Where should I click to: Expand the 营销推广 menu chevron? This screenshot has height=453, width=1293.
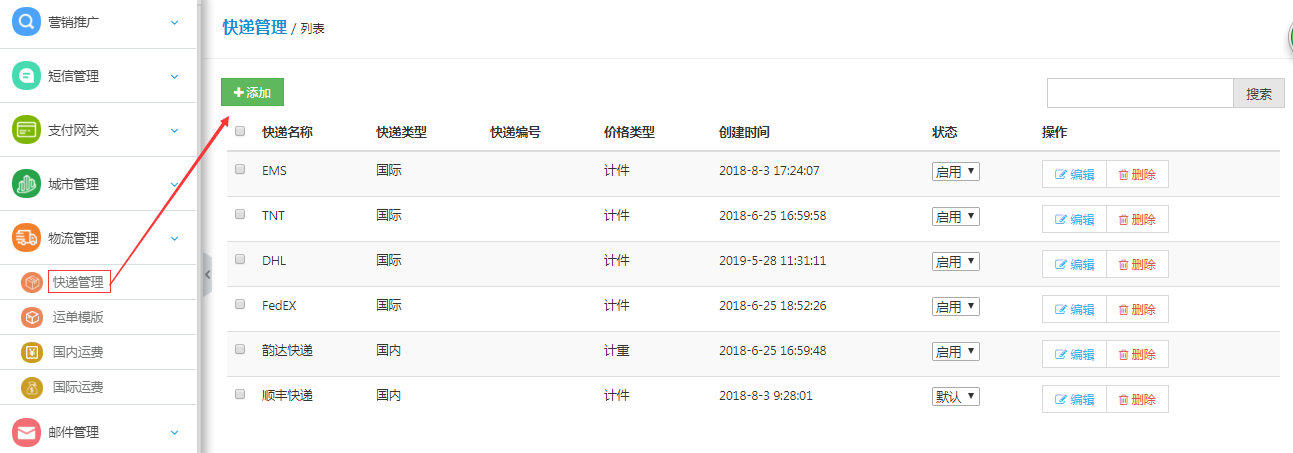[174, 22]
